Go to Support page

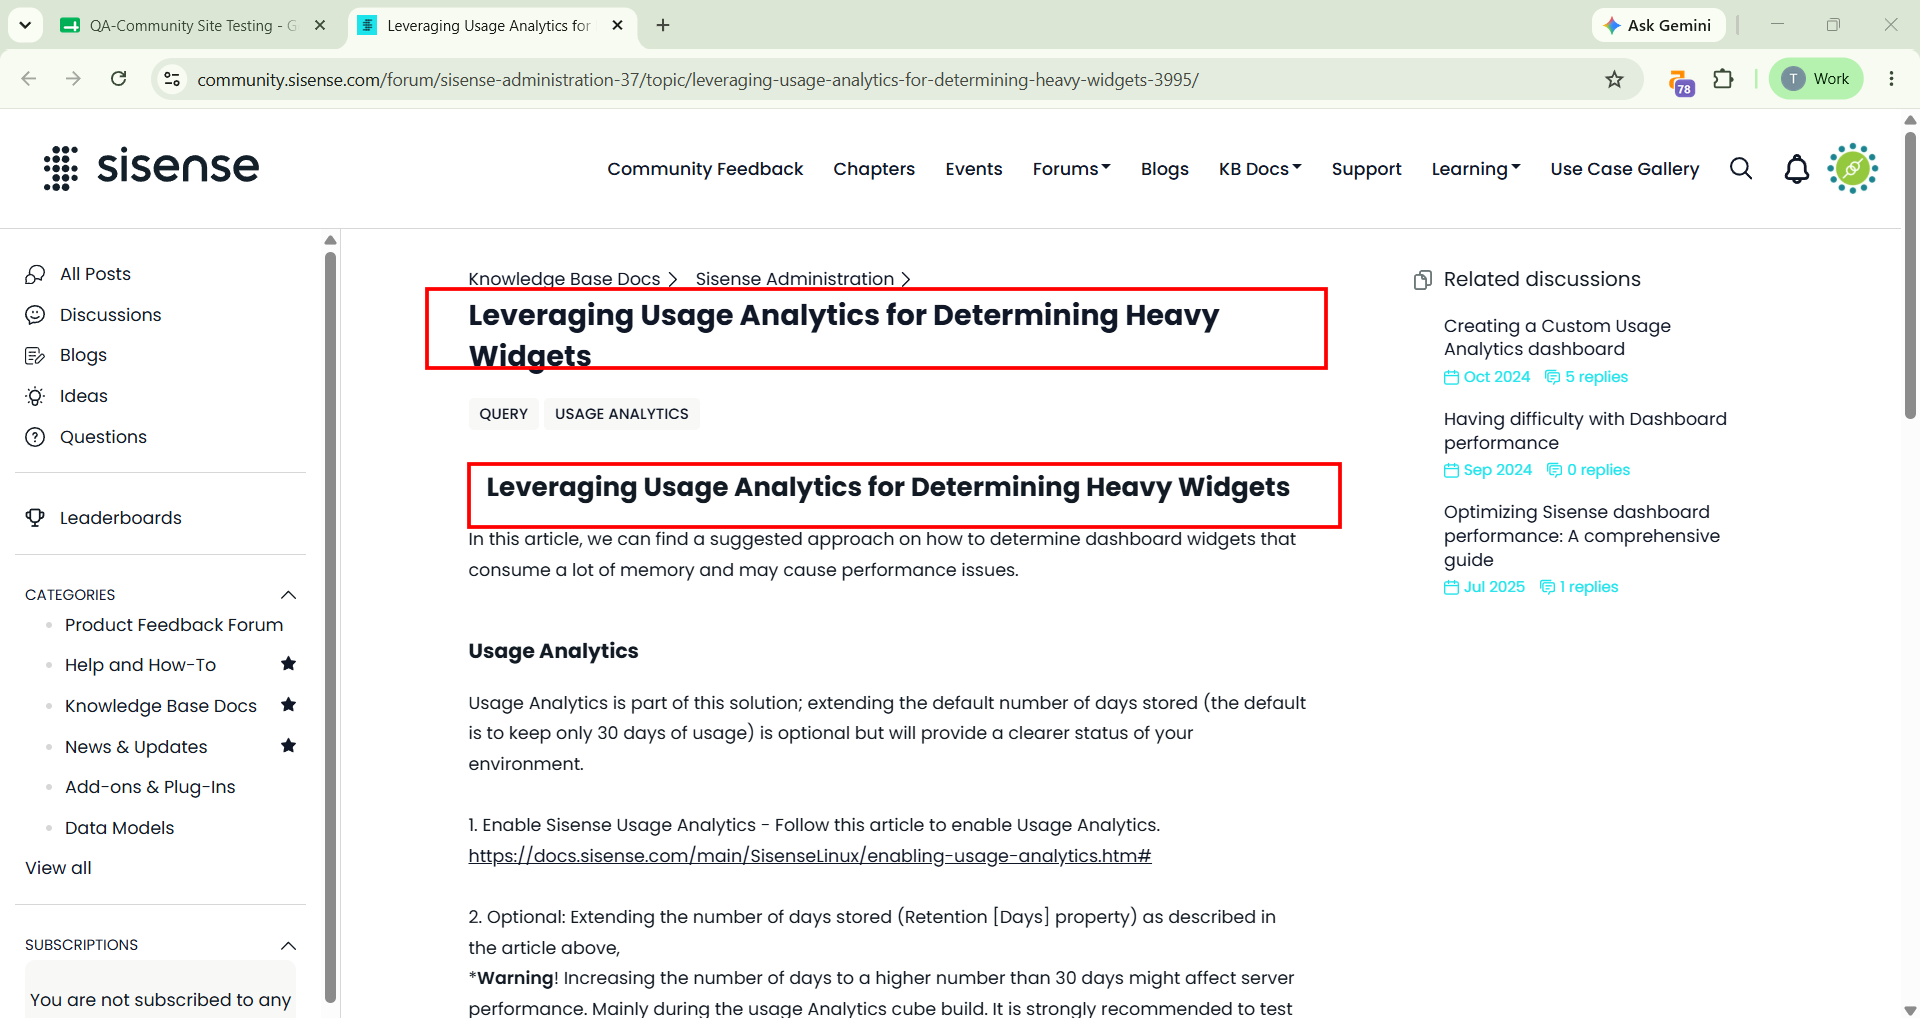(x=1366, y=169)
